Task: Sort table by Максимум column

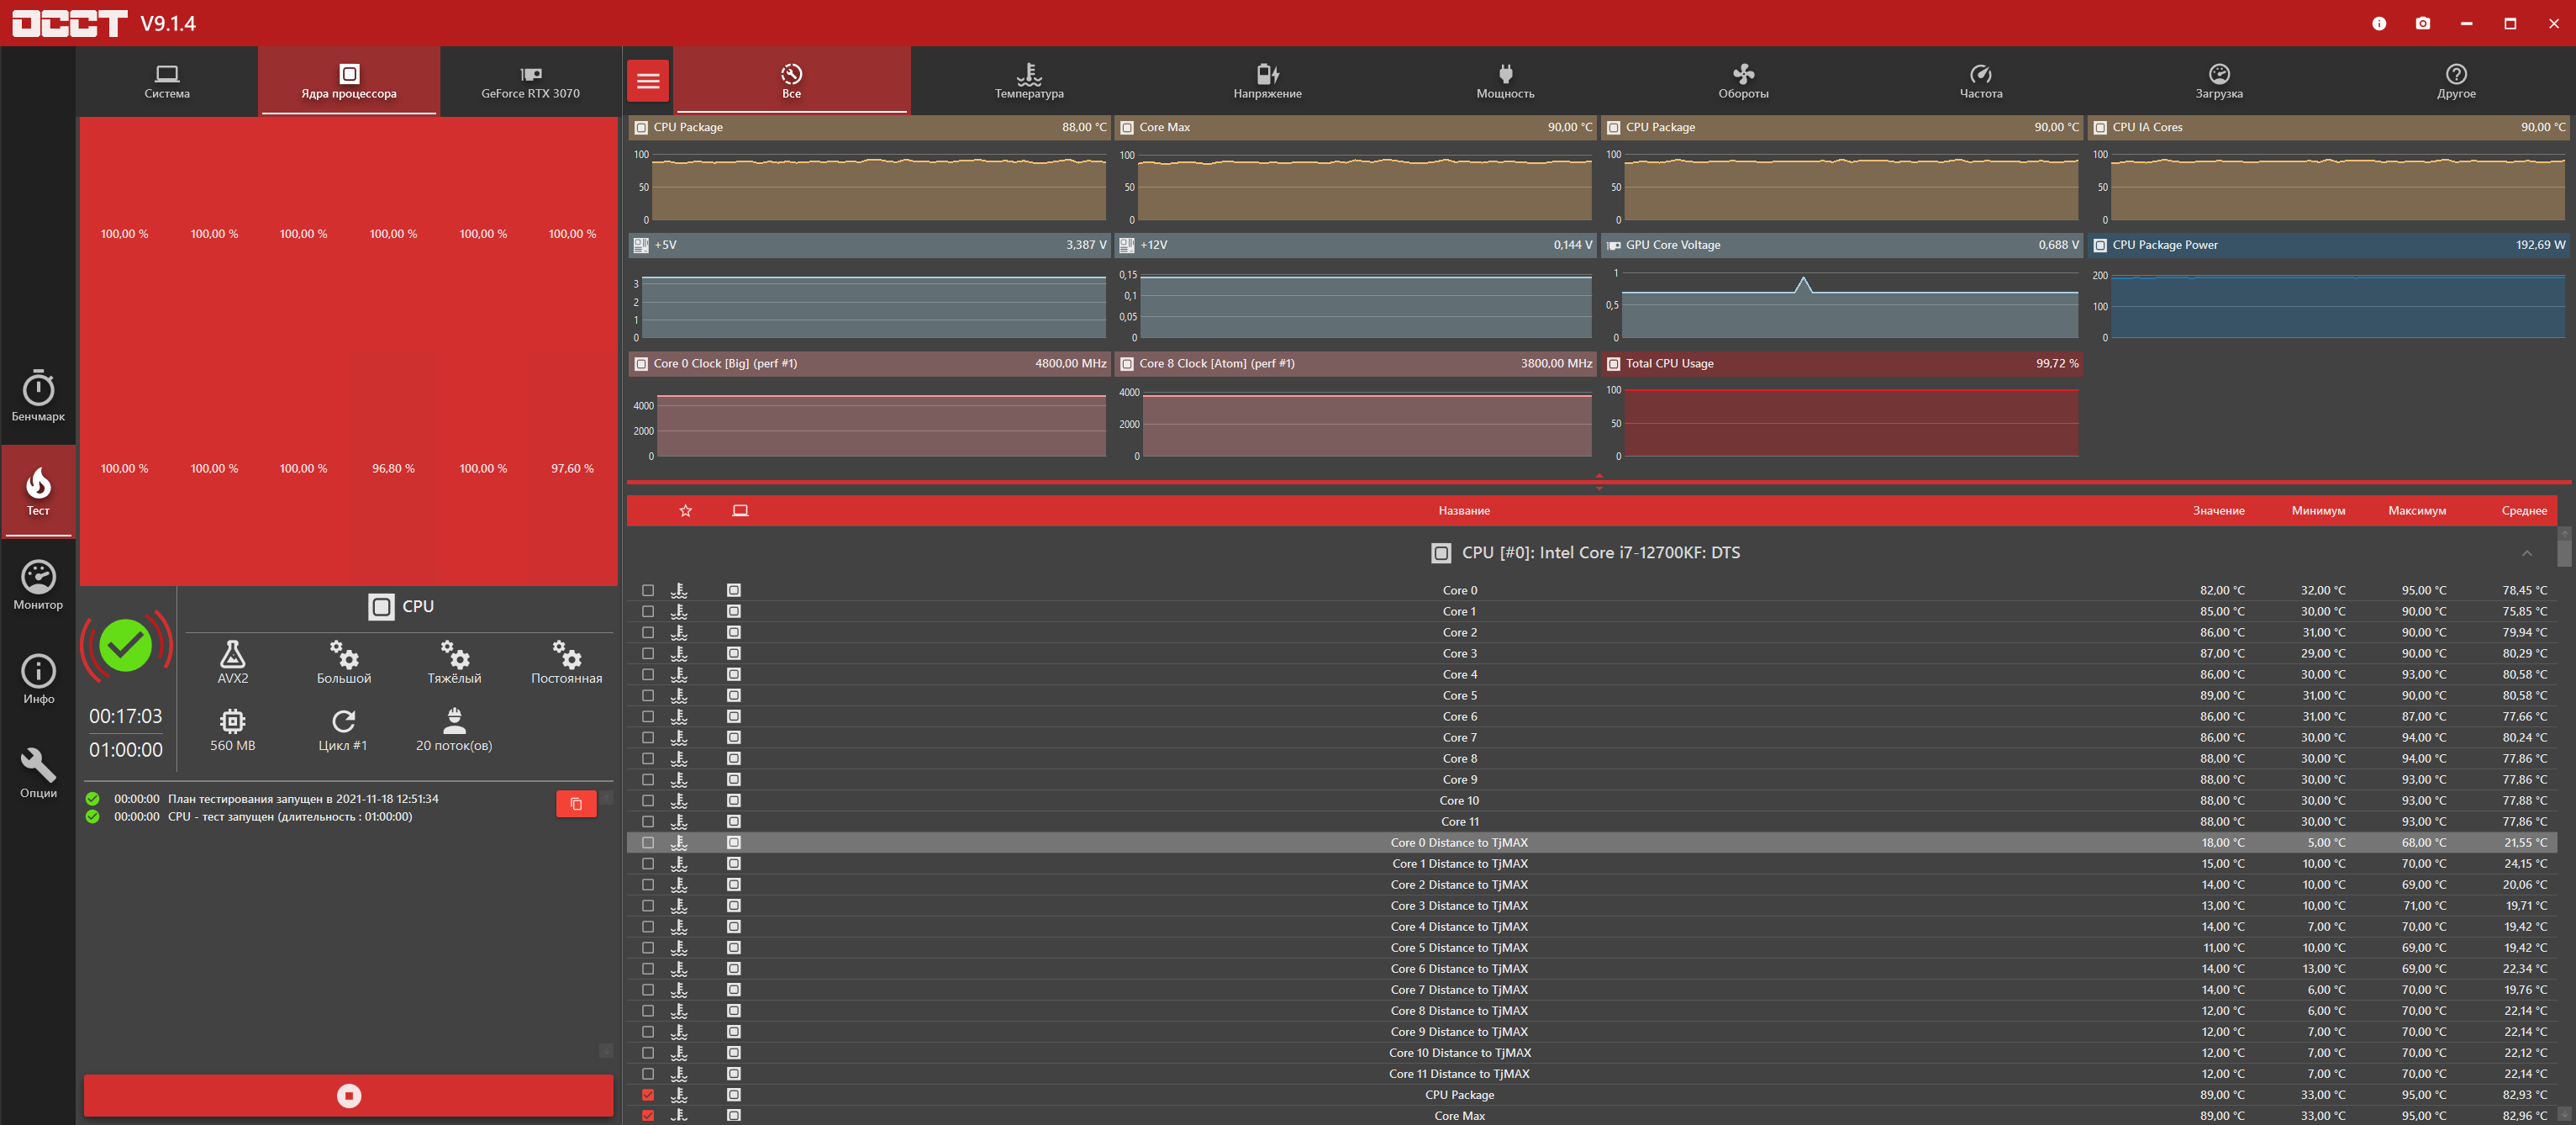Action: [x=2416, y=511]
